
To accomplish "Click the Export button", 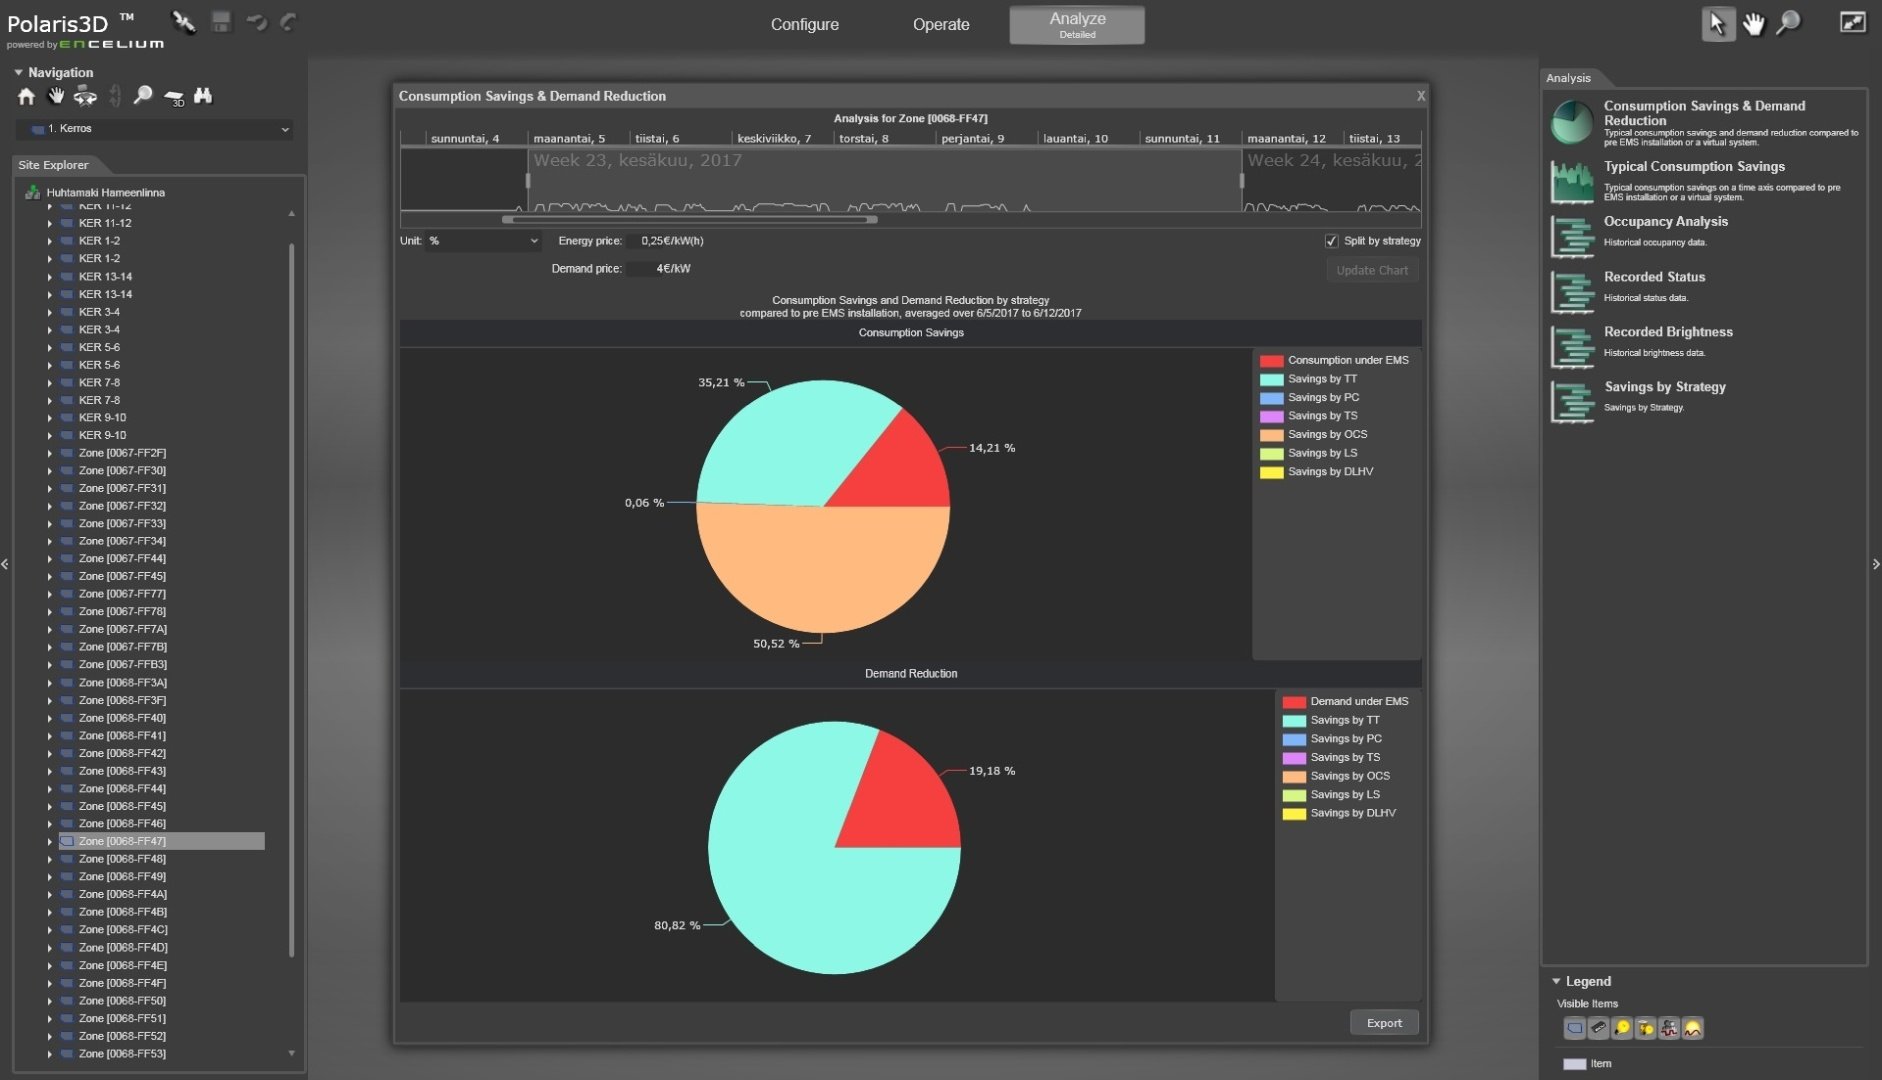I will 1384,1023.
